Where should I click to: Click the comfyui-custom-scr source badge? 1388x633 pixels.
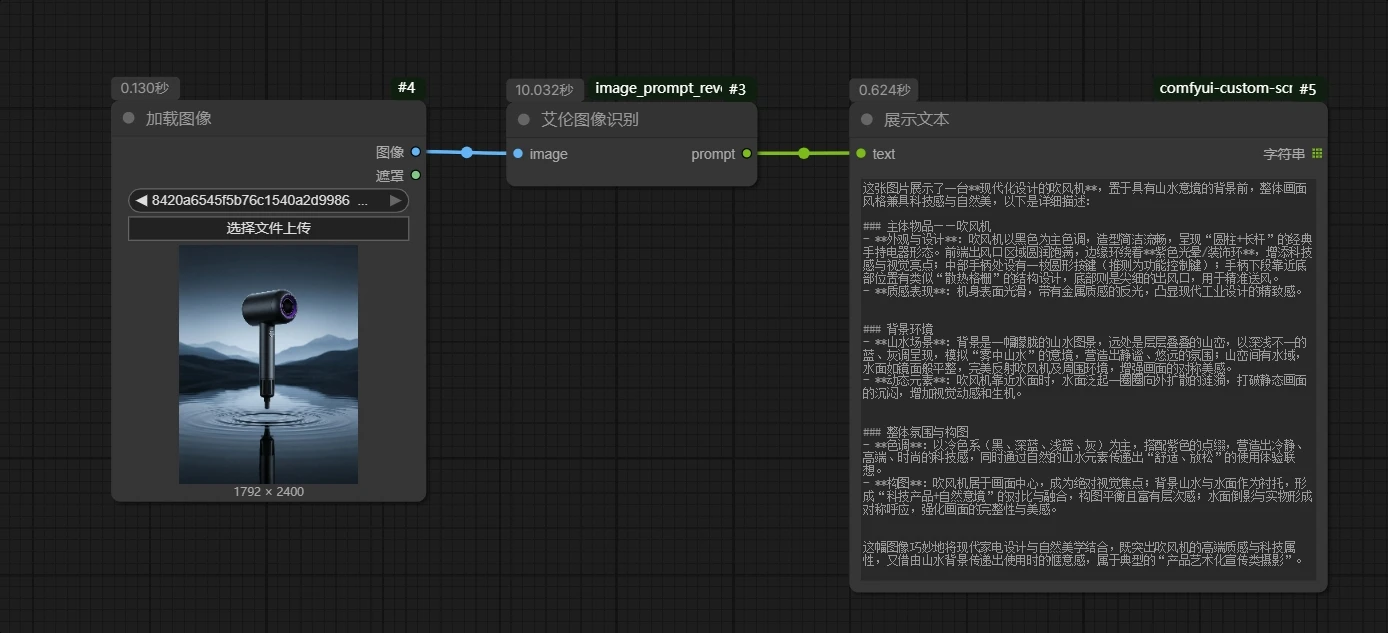point(1225,88)
